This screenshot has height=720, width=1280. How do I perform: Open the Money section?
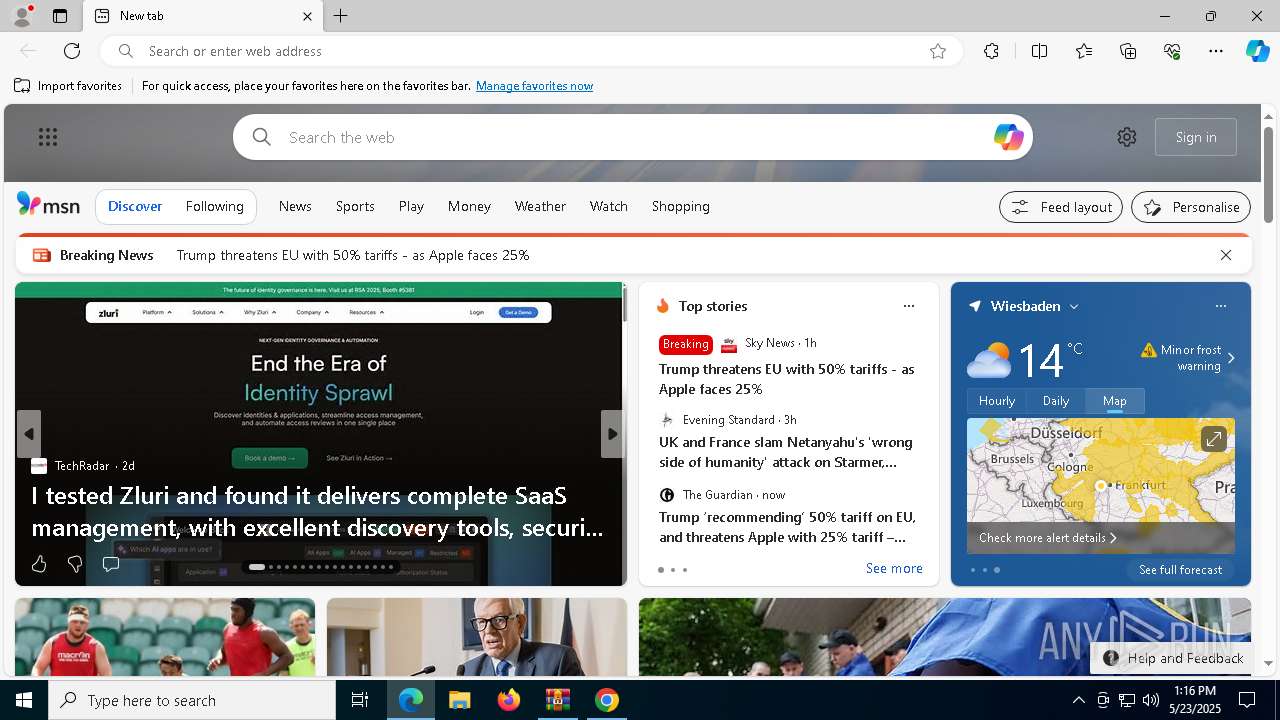(469, 206)
